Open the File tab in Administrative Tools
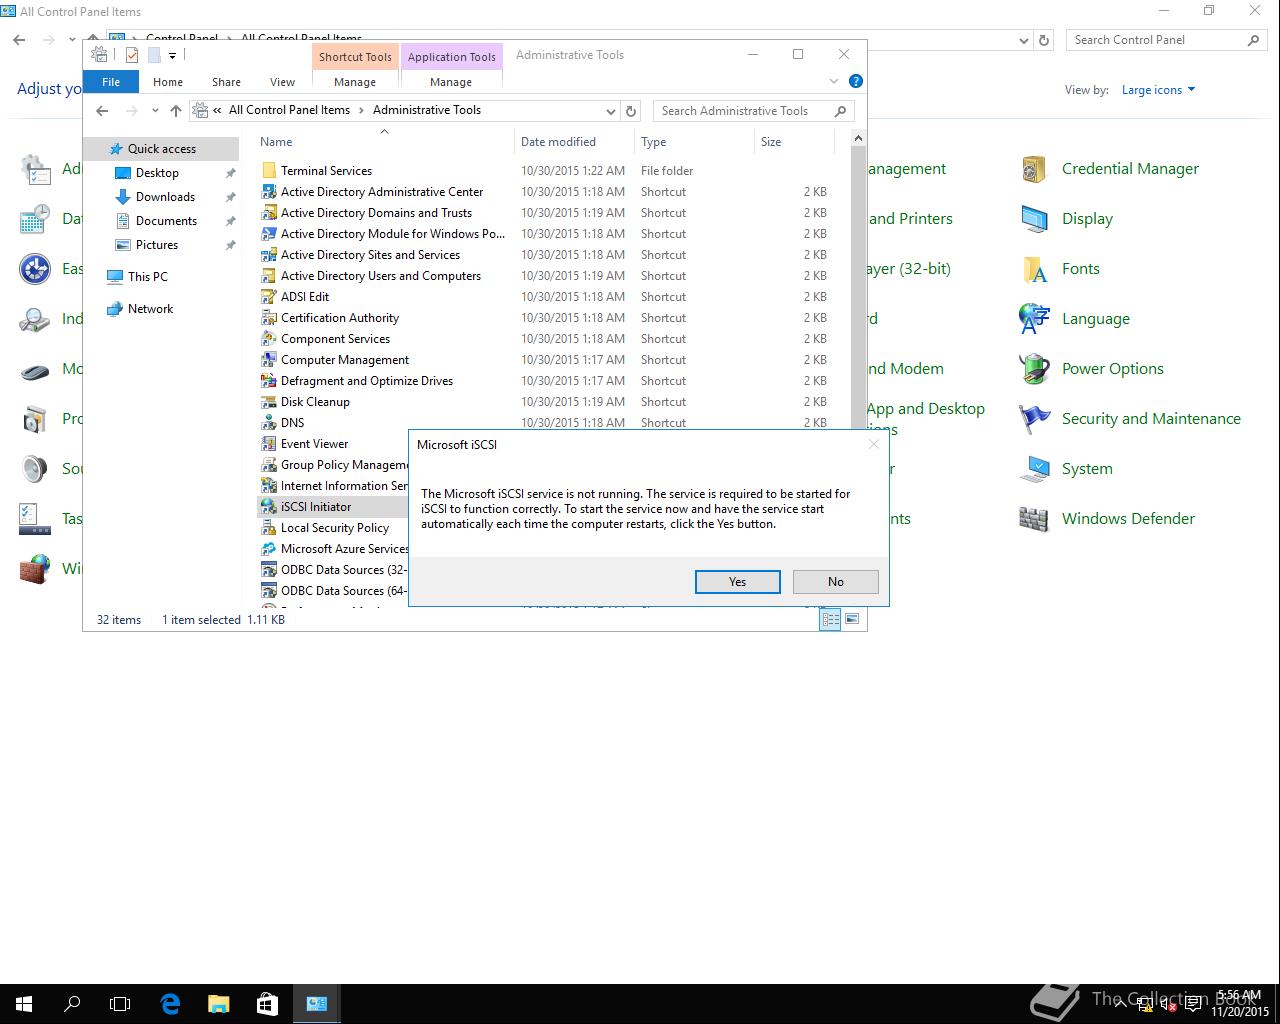This screenshot has height=1024, width=1280. pos(111,82)
